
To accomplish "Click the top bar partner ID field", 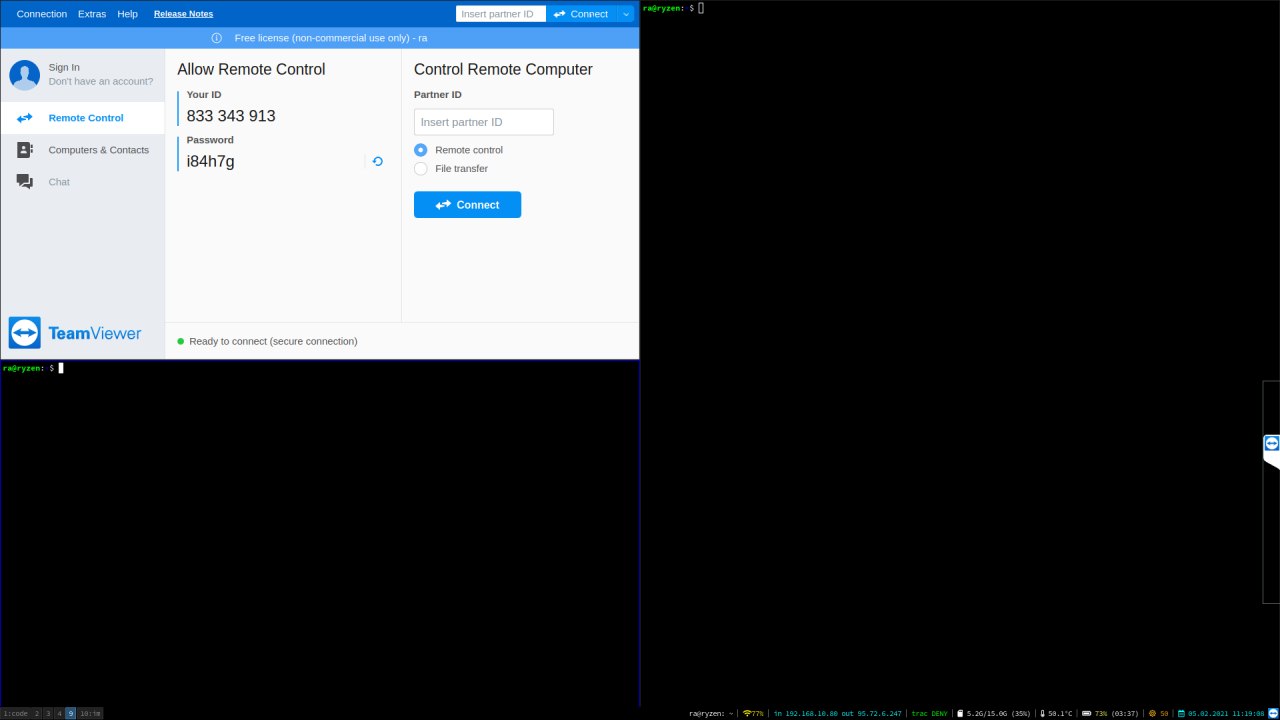I will 501,14.
